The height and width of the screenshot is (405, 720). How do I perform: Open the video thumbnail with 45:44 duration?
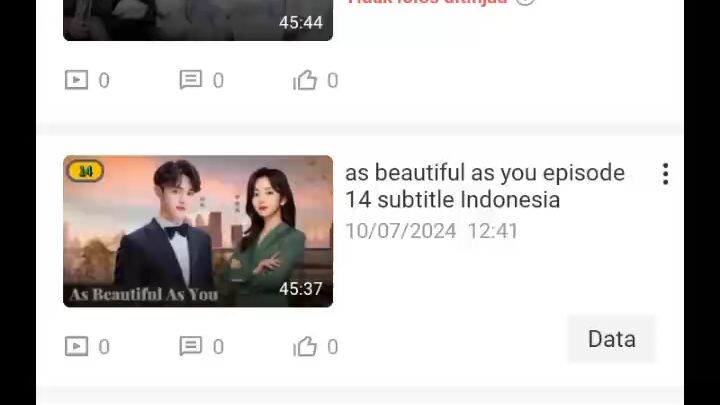(198, 20)
